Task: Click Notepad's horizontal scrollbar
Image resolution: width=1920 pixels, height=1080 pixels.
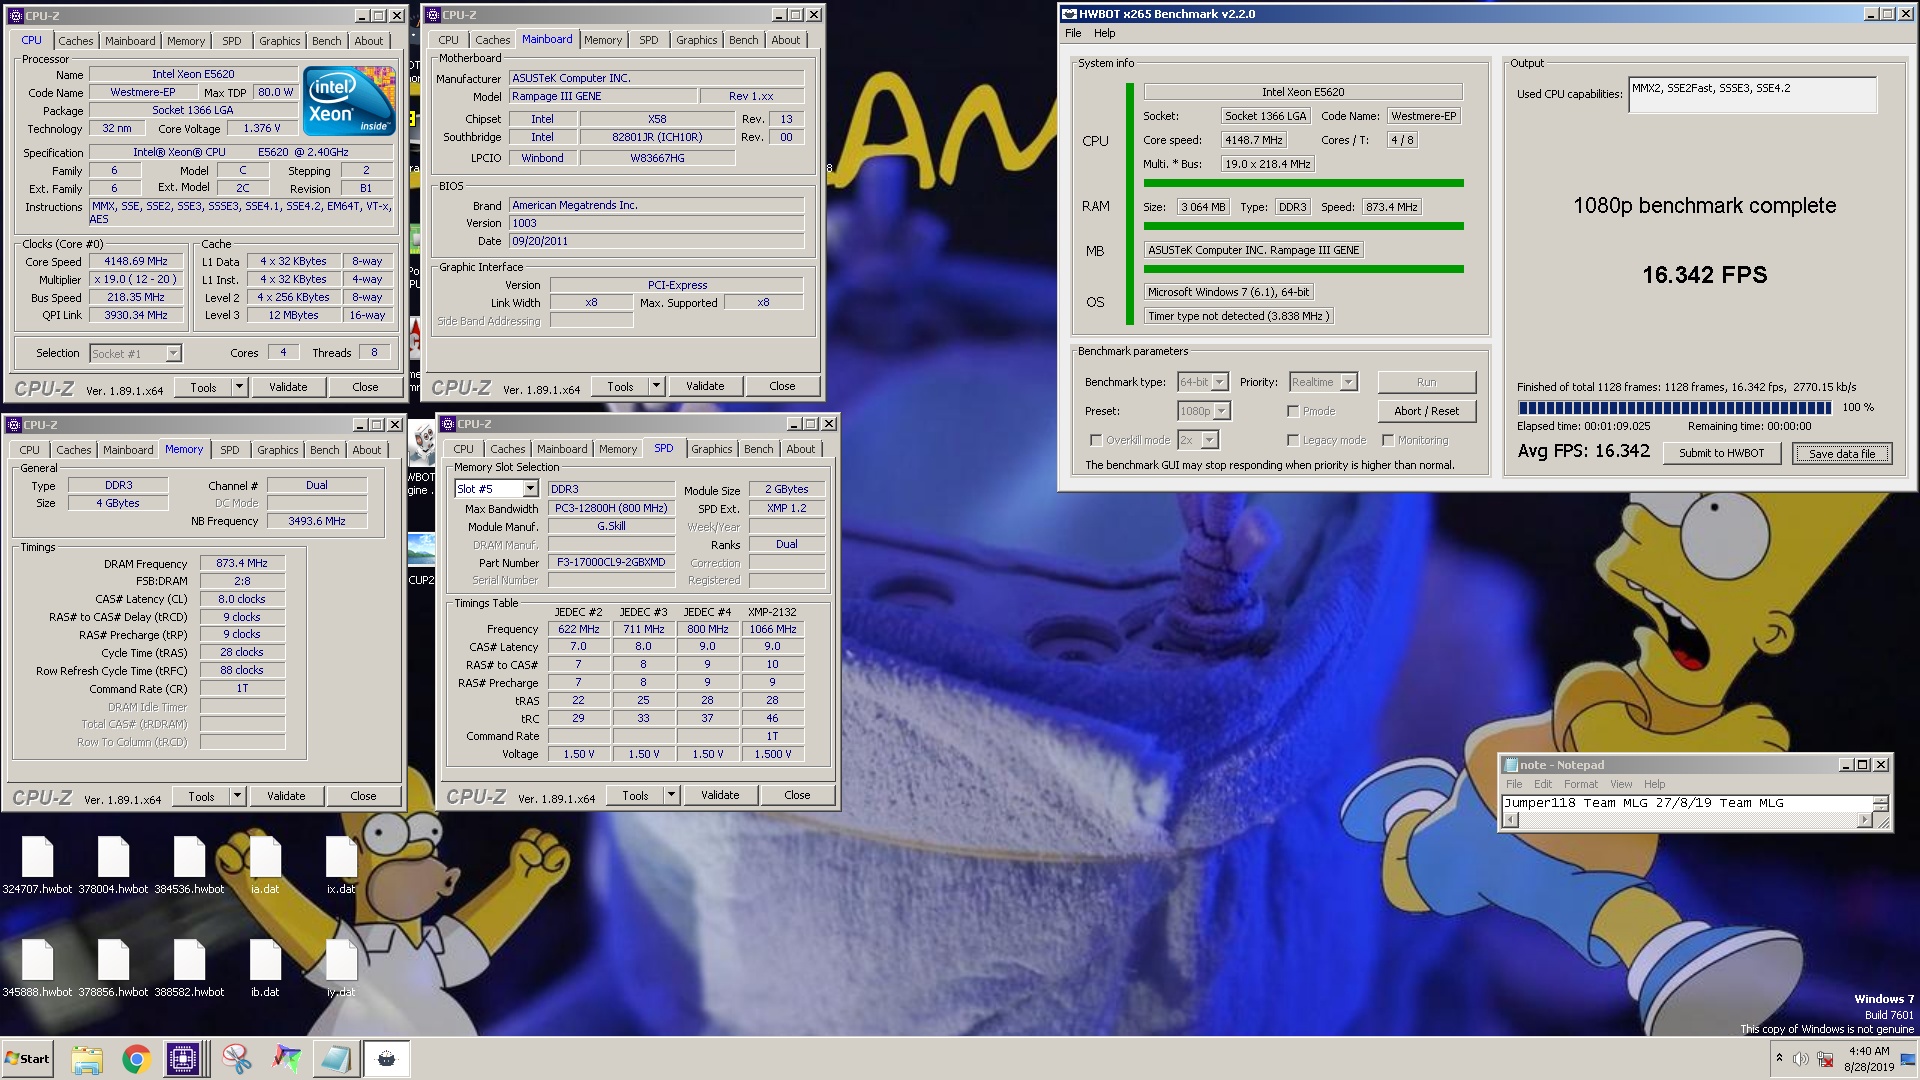Action: (1687, 820)
